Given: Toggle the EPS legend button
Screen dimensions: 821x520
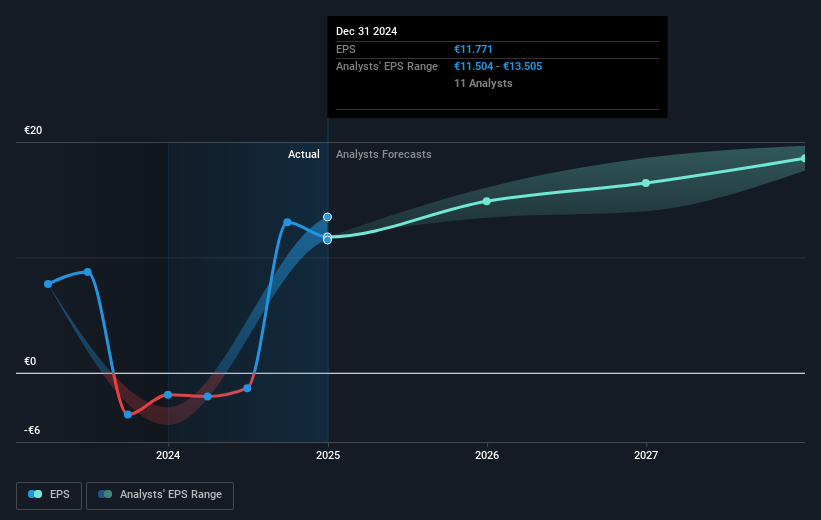Looking at the screenshot, I should tap(49, 495).
